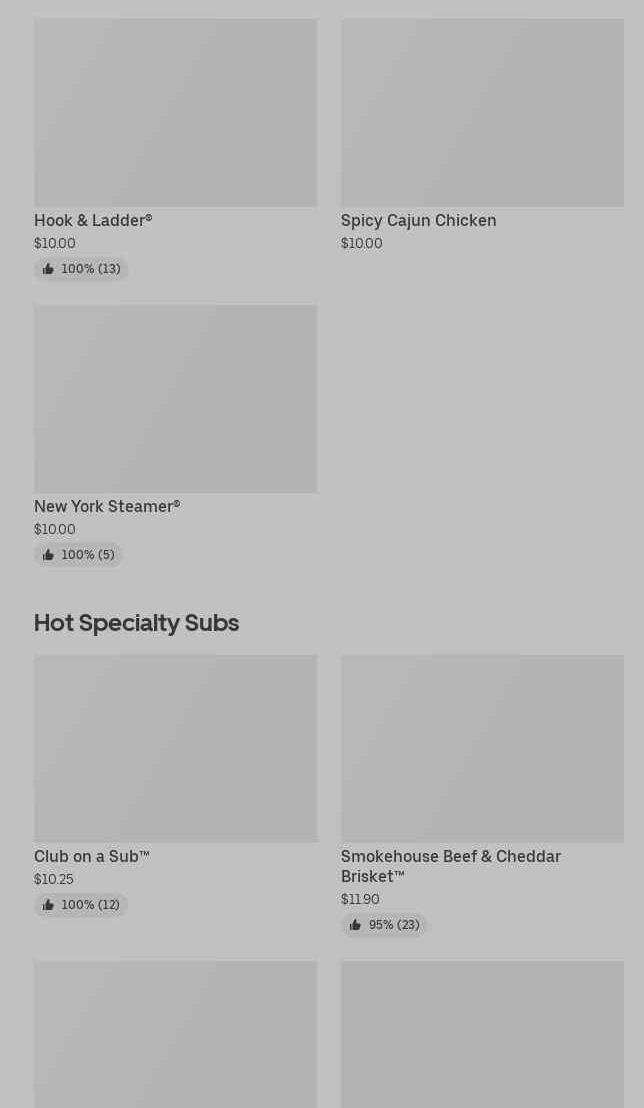Select the Smokehouse Beef & Cheddar Brisket photo
Viewport: 644px width, 1108px height.
pyautogui.click(x=482, y=748)
